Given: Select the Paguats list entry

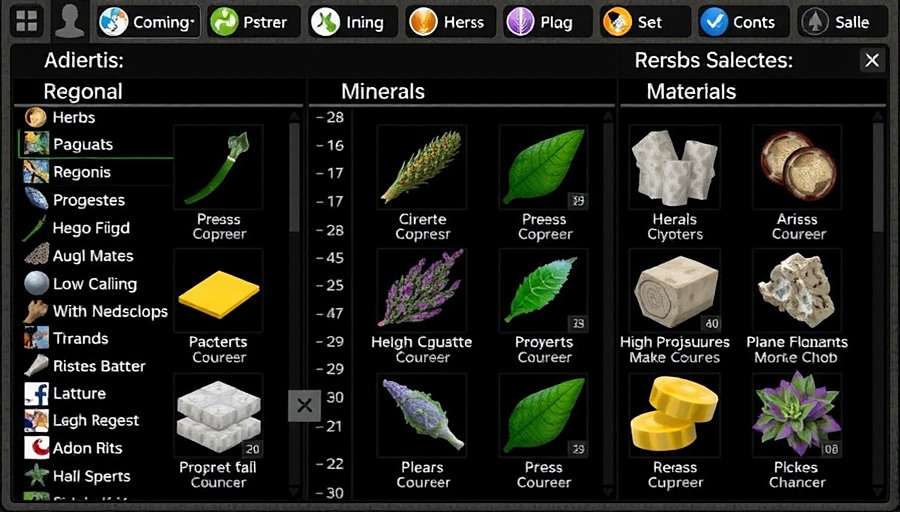Looking at the screenshot, I should pos(95,144).
